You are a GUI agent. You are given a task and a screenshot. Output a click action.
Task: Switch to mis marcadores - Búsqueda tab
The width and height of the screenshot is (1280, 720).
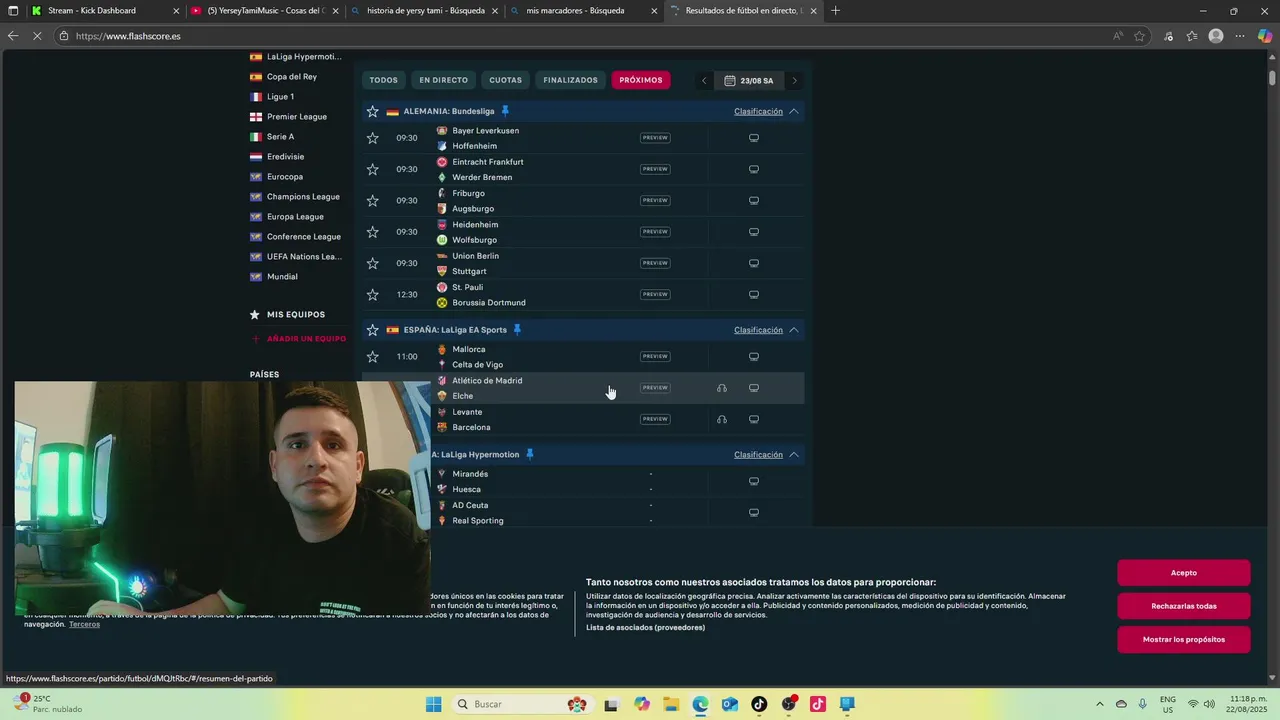(x=584, y=11)
